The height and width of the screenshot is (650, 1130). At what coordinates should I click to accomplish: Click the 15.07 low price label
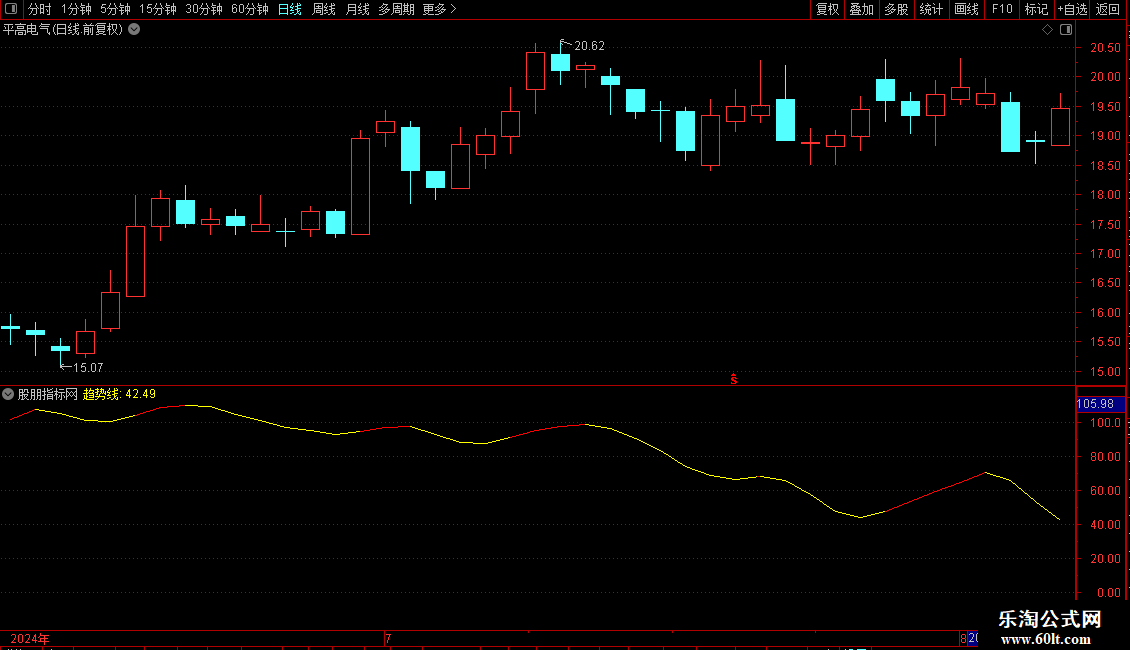(x=88, y=368)
